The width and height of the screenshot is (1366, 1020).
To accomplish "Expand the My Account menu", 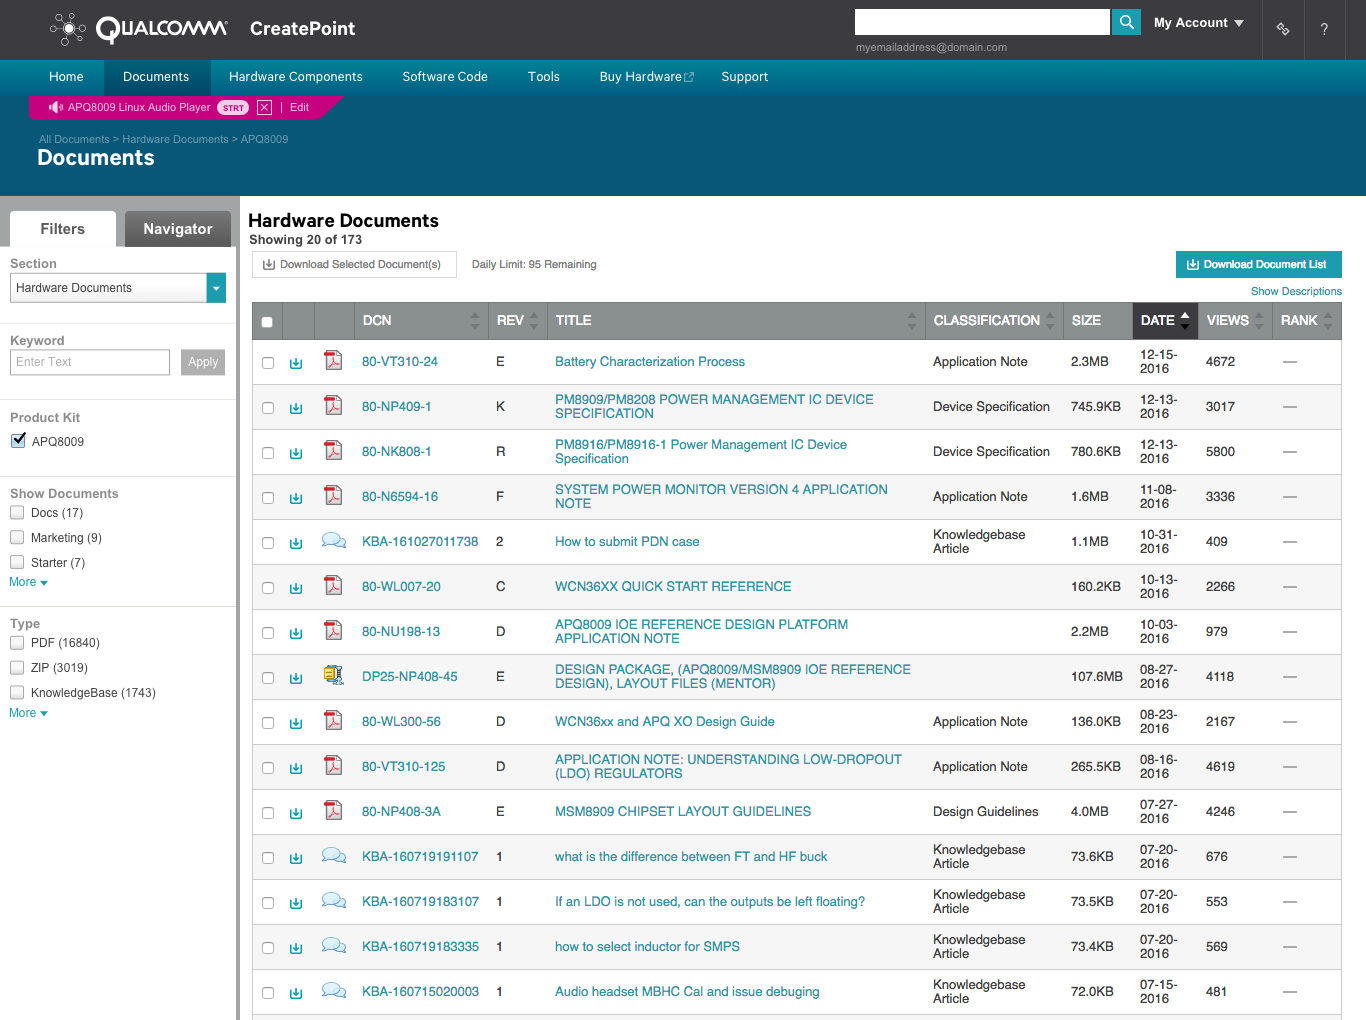I will pyautogui.click(x=1198, y=23).
